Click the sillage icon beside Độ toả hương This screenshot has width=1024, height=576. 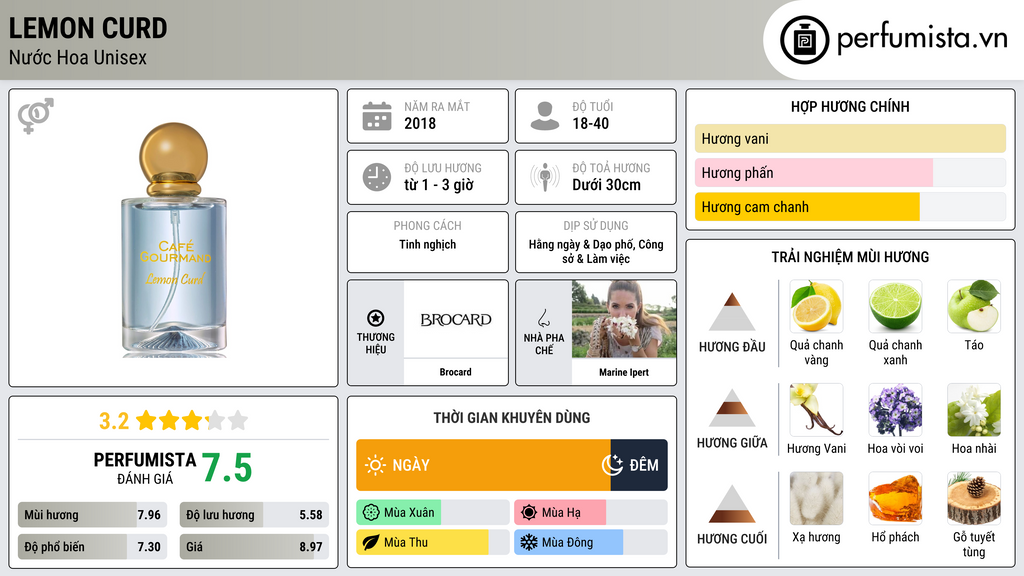(545, 177)
